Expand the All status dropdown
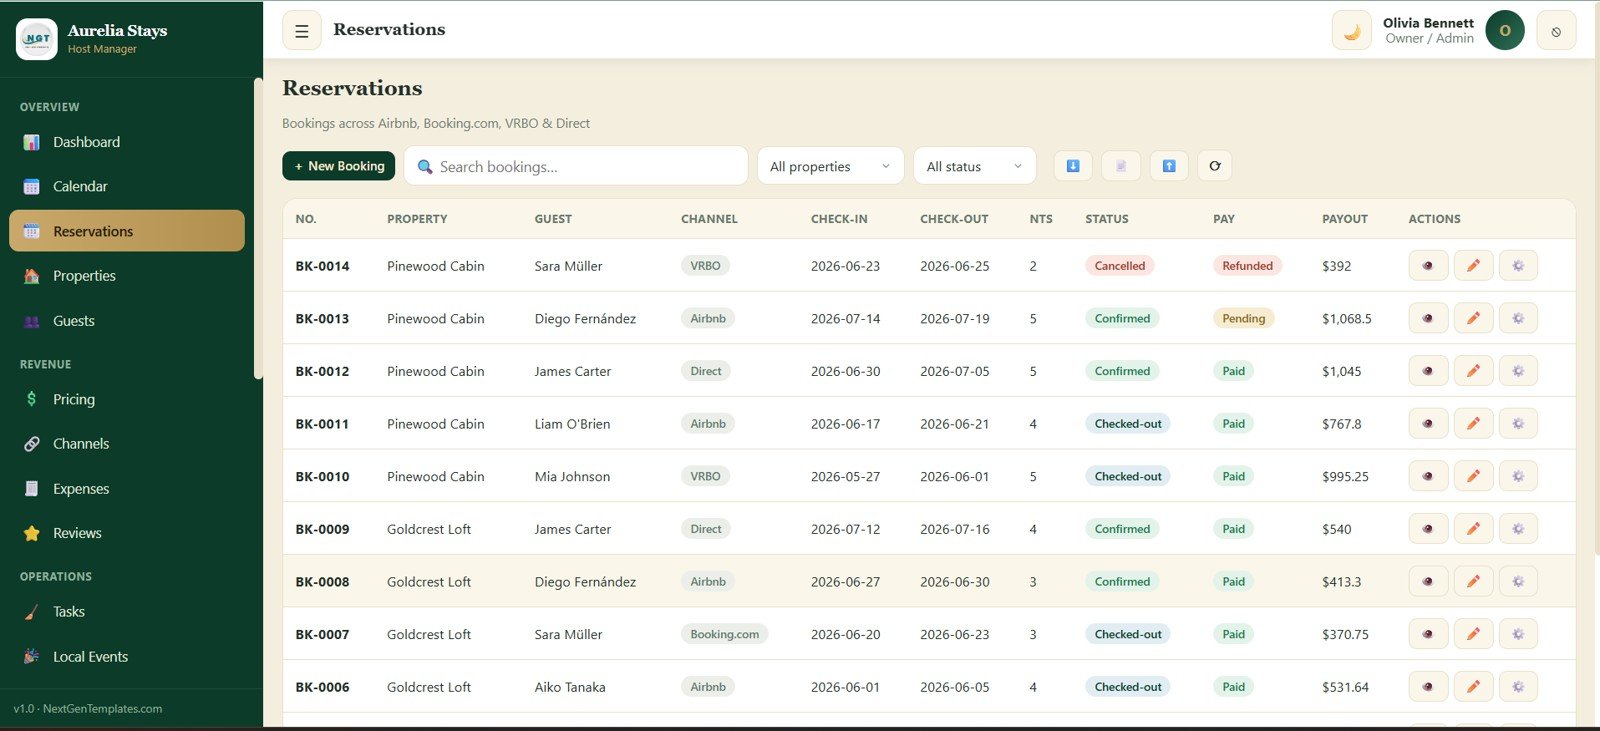 tap(974, 166)
